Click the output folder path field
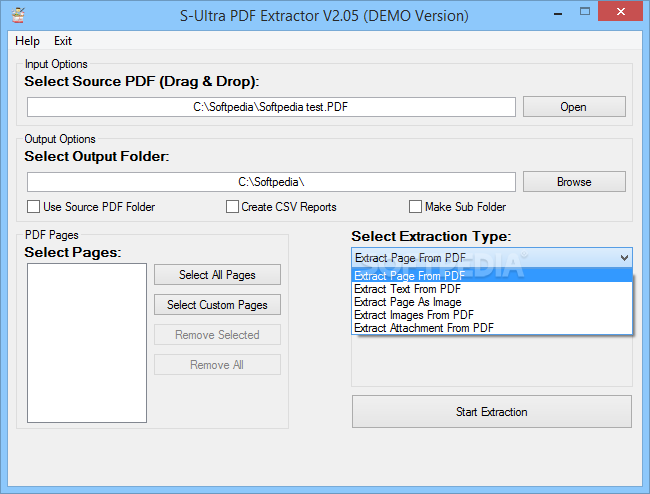The image size is (650, 494). coord(272,182)
